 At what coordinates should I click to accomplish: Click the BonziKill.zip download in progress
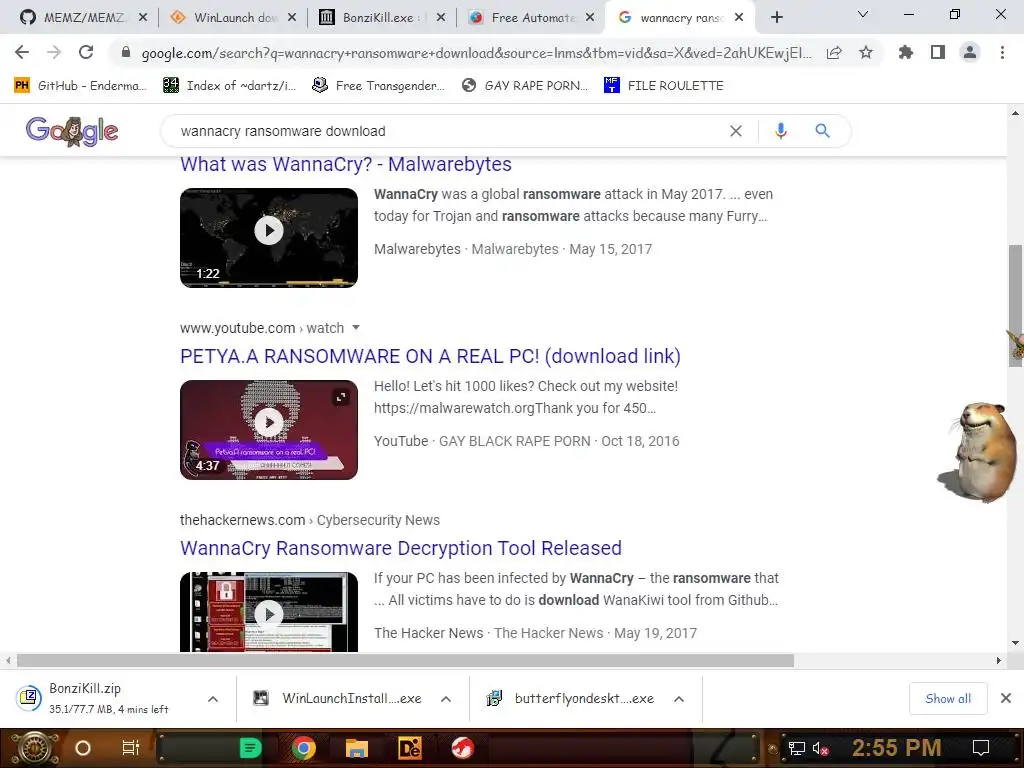pyautogui.click(x=95, y=698)
